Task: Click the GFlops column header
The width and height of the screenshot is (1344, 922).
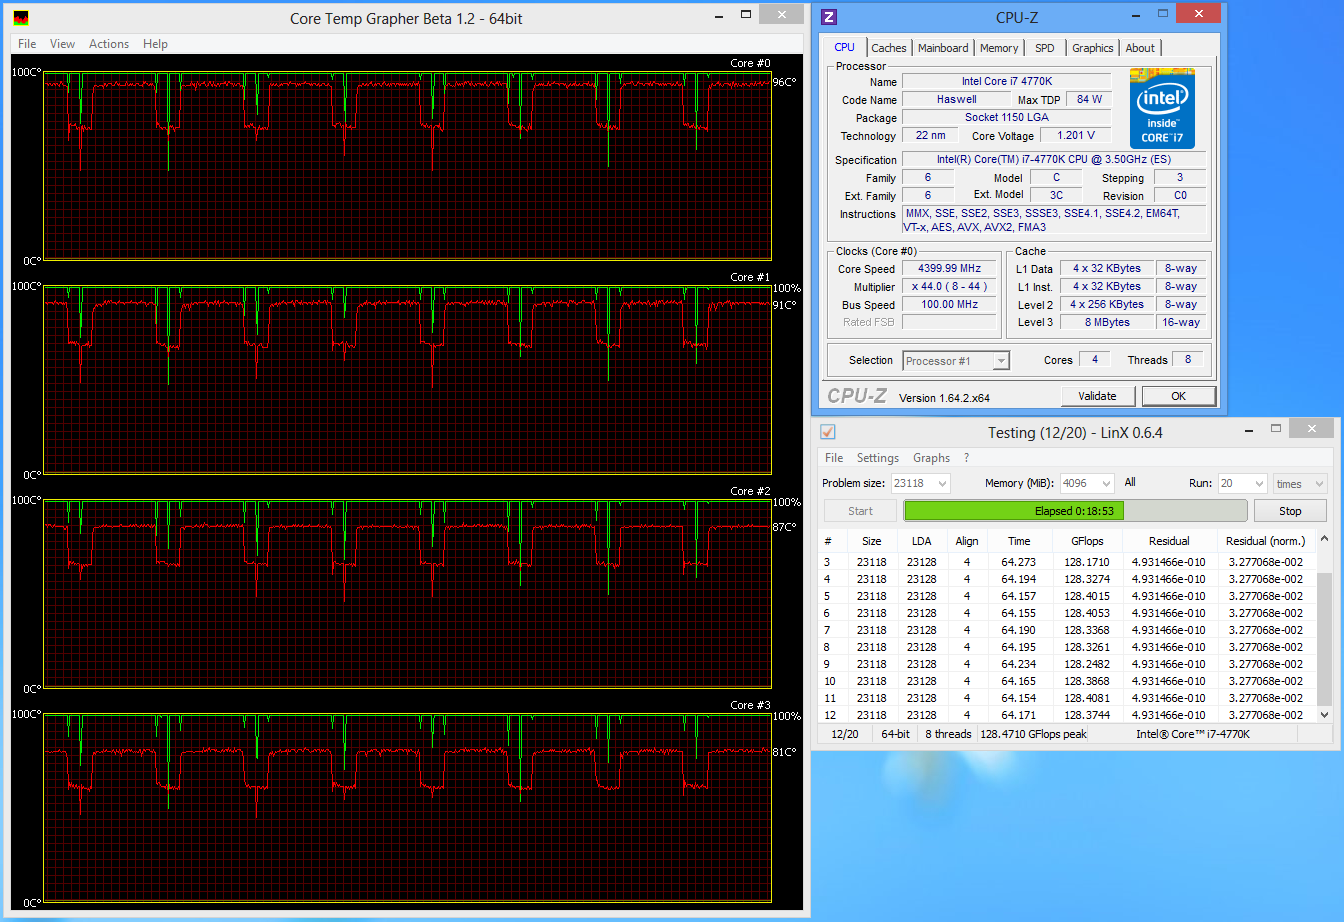Action: 1086,541
